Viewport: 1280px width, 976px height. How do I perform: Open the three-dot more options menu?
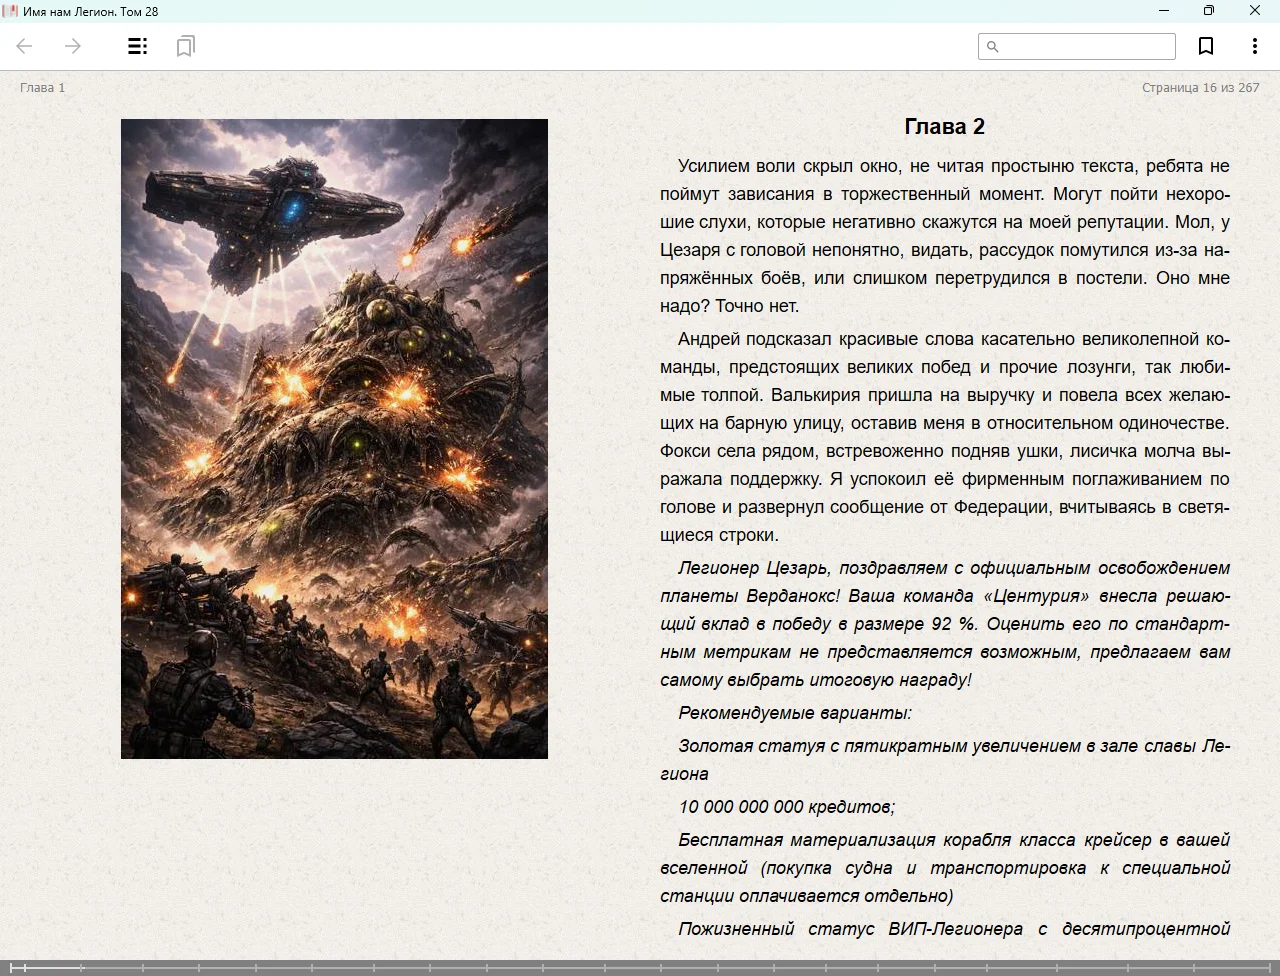1254,46
